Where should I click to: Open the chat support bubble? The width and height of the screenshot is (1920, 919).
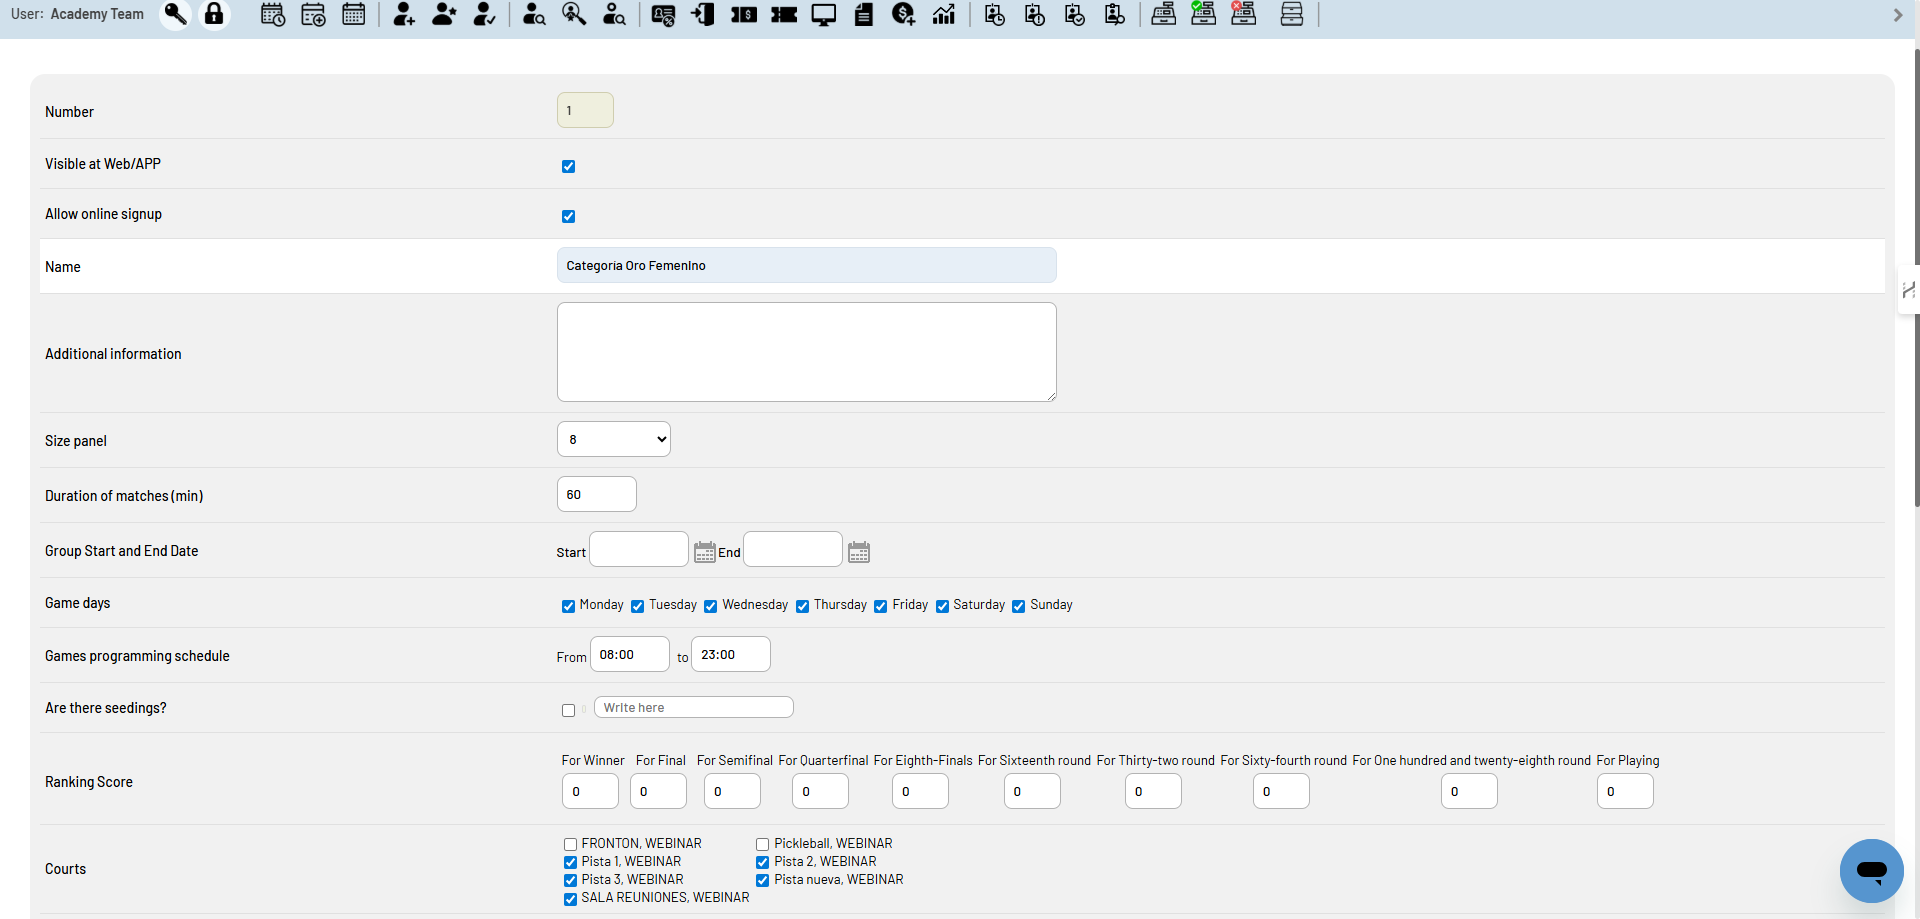(x=1871, y=870)
